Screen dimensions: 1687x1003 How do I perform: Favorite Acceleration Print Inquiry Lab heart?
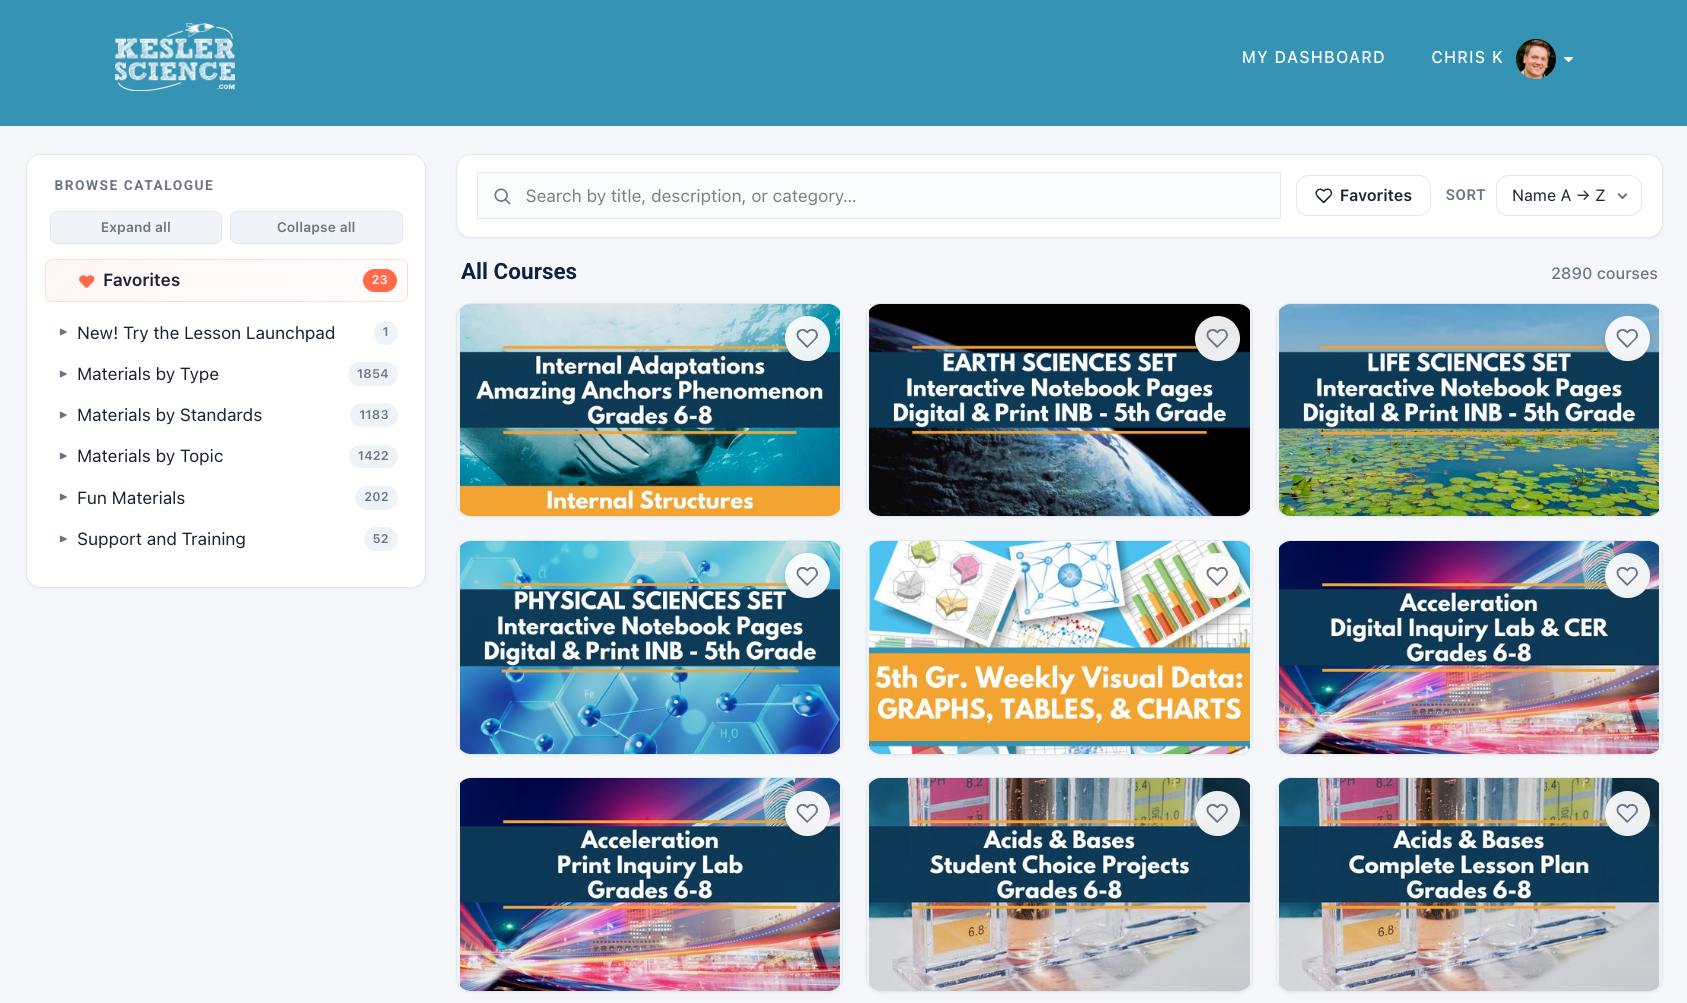tap(807, 813)
